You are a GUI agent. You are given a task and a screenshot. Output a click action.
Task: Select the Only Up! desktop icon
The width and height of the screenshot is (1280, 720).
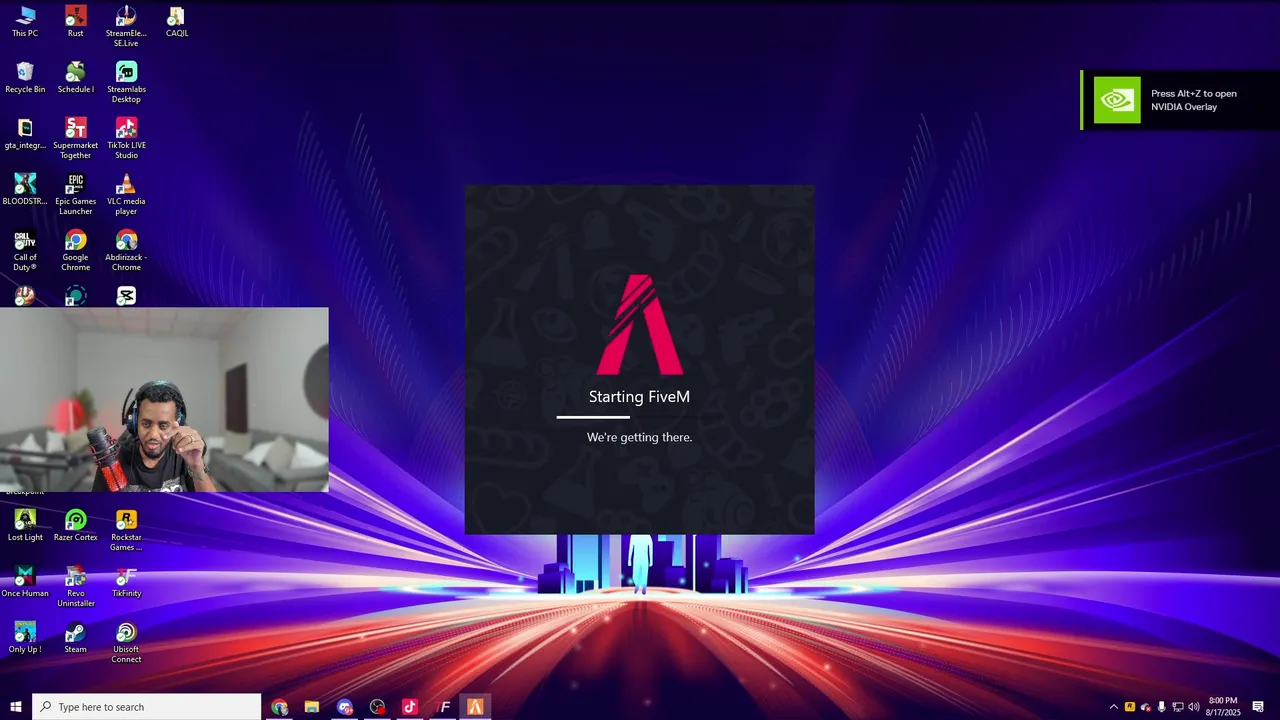point(25,638)
